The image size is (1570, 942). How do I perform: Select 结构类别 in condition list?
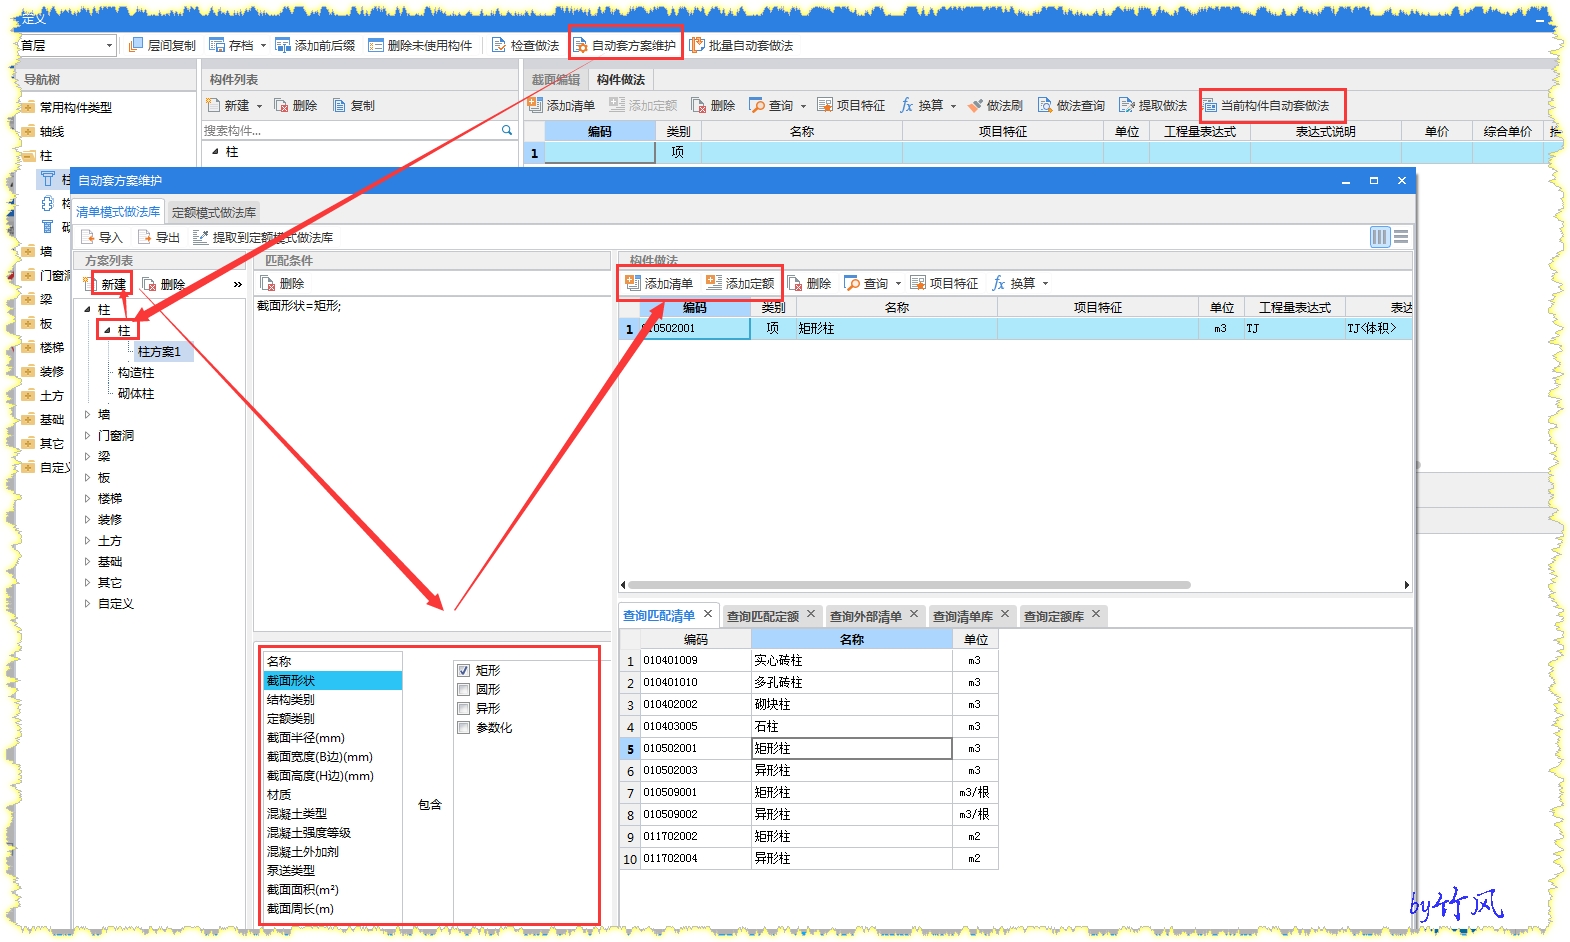[x=332, y=699]
